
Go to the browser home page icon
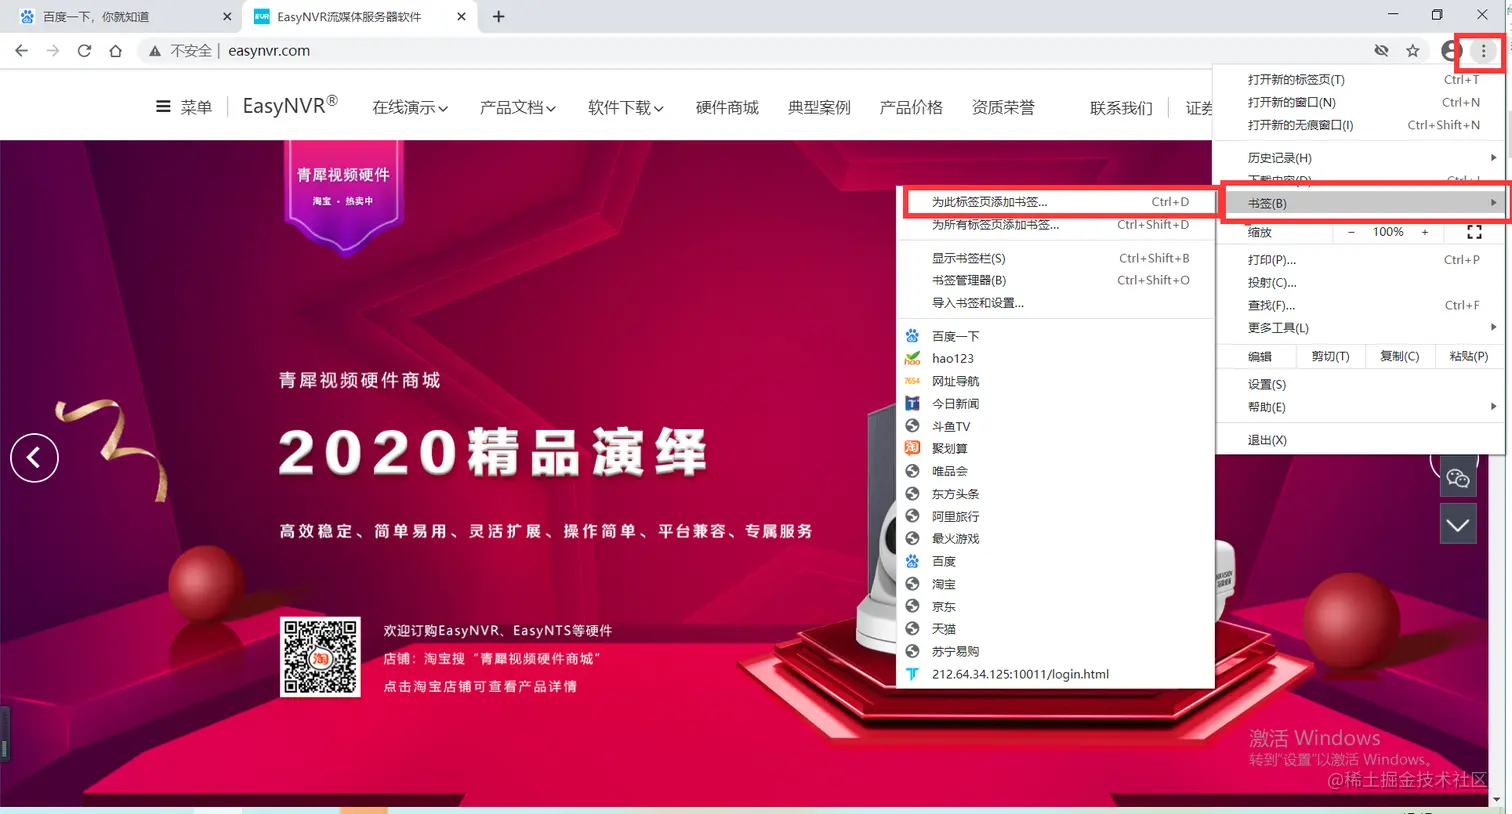point(116,51)
